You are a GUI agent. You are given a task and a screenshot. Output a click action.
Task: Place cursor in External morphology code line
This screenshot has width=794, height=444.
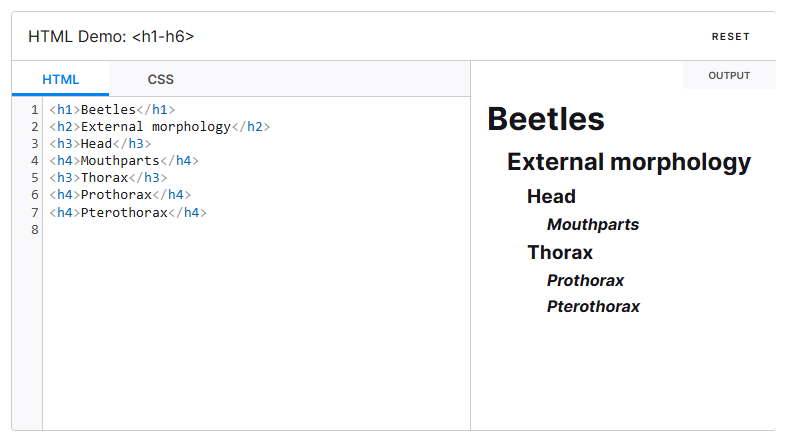point(159,127)
